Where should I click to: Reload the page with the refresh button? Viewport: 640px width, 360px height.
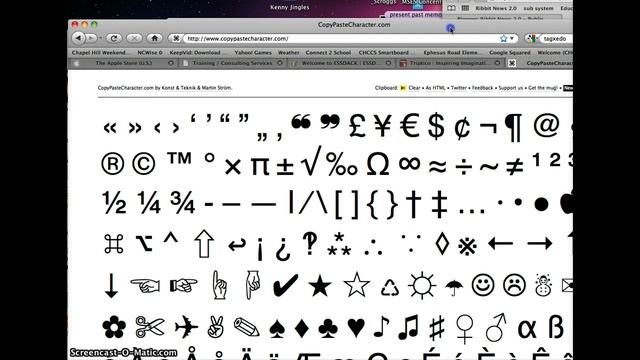(x=114, y=38)
